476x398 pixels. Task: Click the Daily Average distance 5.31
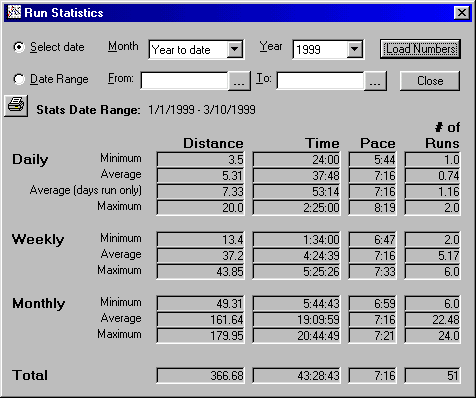(200, 175)
